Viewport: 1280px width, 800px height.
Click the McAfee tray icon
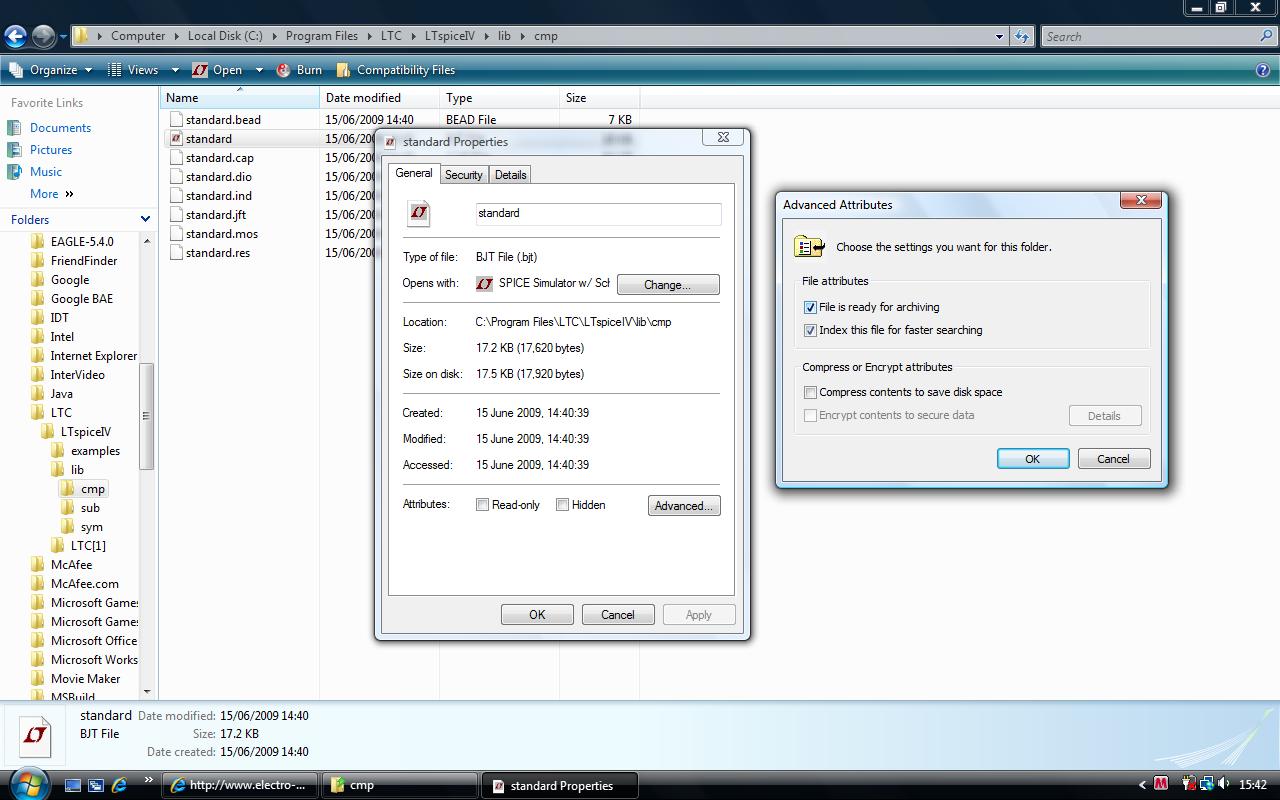(1161, 785)
